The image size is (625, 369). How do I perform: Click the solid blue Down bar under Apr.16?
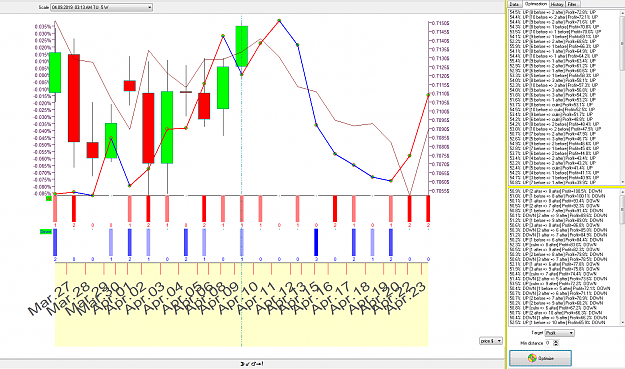[x=316, y=242]
